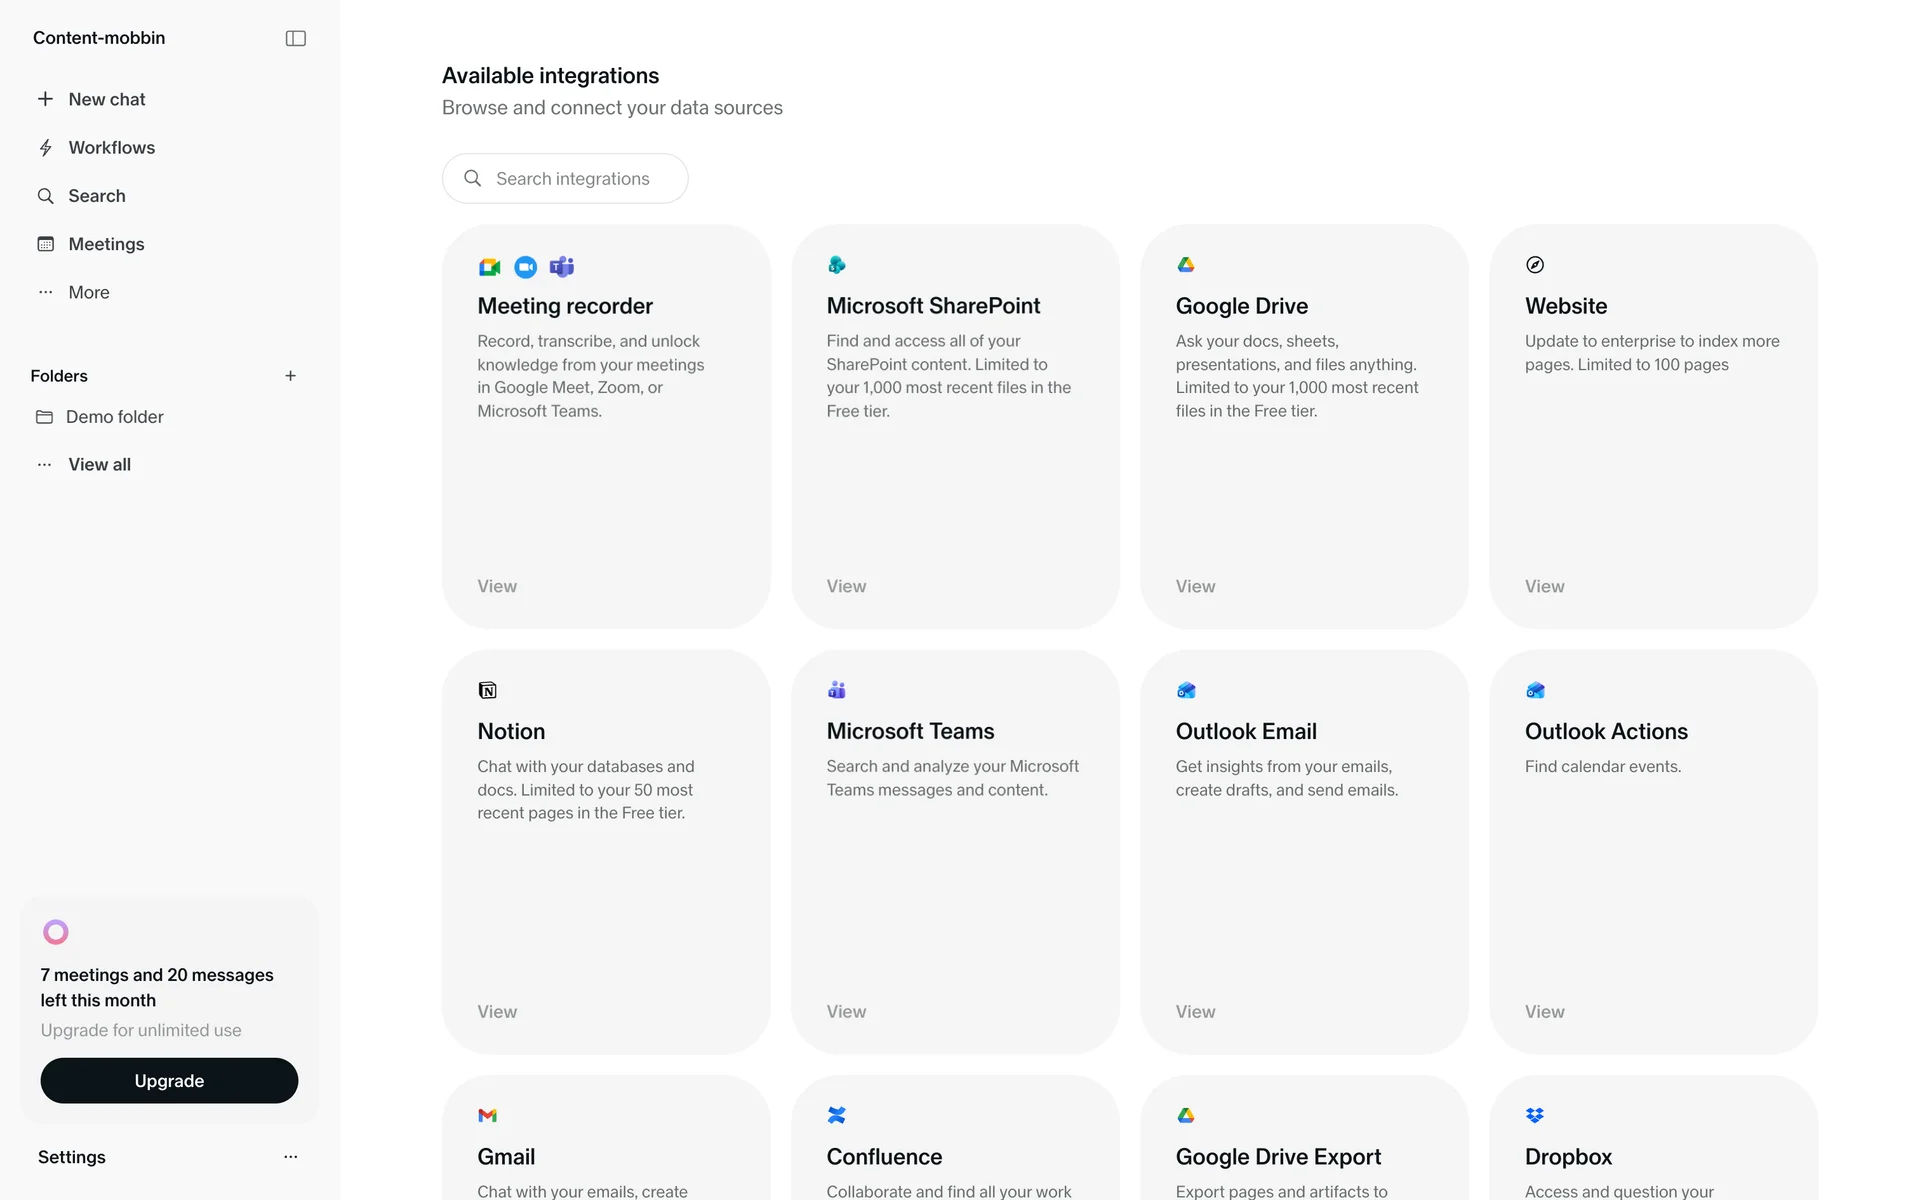
Task: Start a New chat
Action: pyautogui.click(x=106, y=99)
